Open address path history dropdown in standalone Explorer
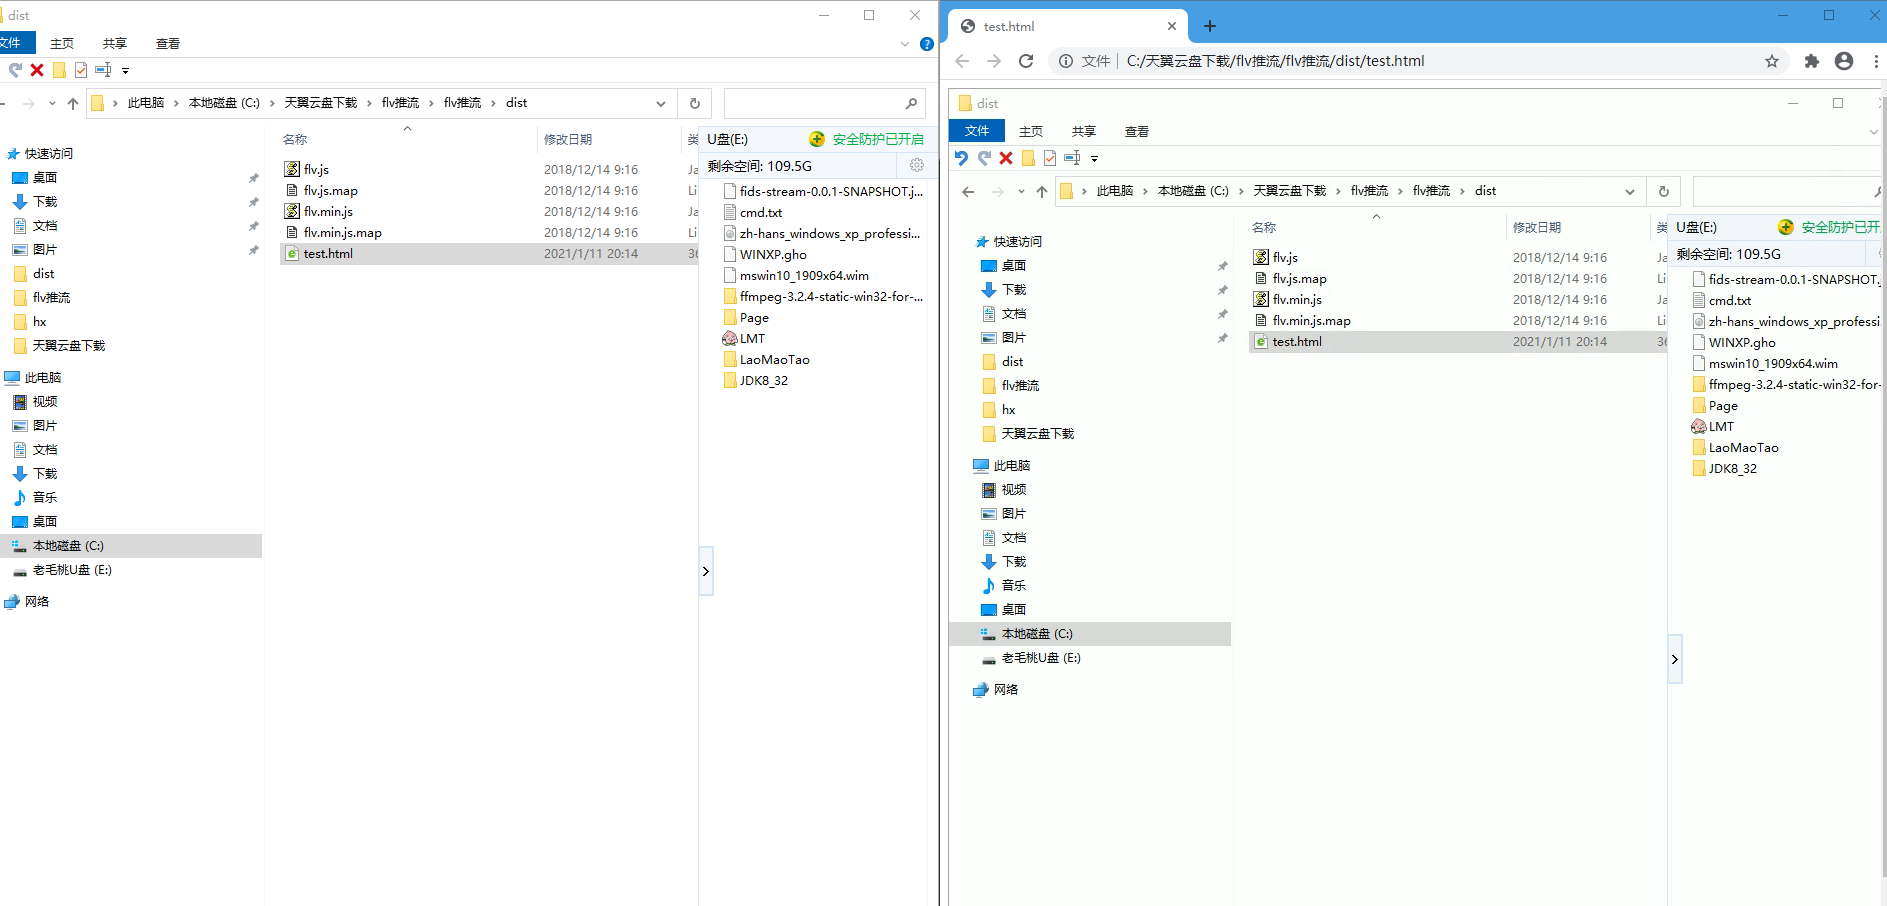The width and height of the screenshot is (1887, 906). 661,103
